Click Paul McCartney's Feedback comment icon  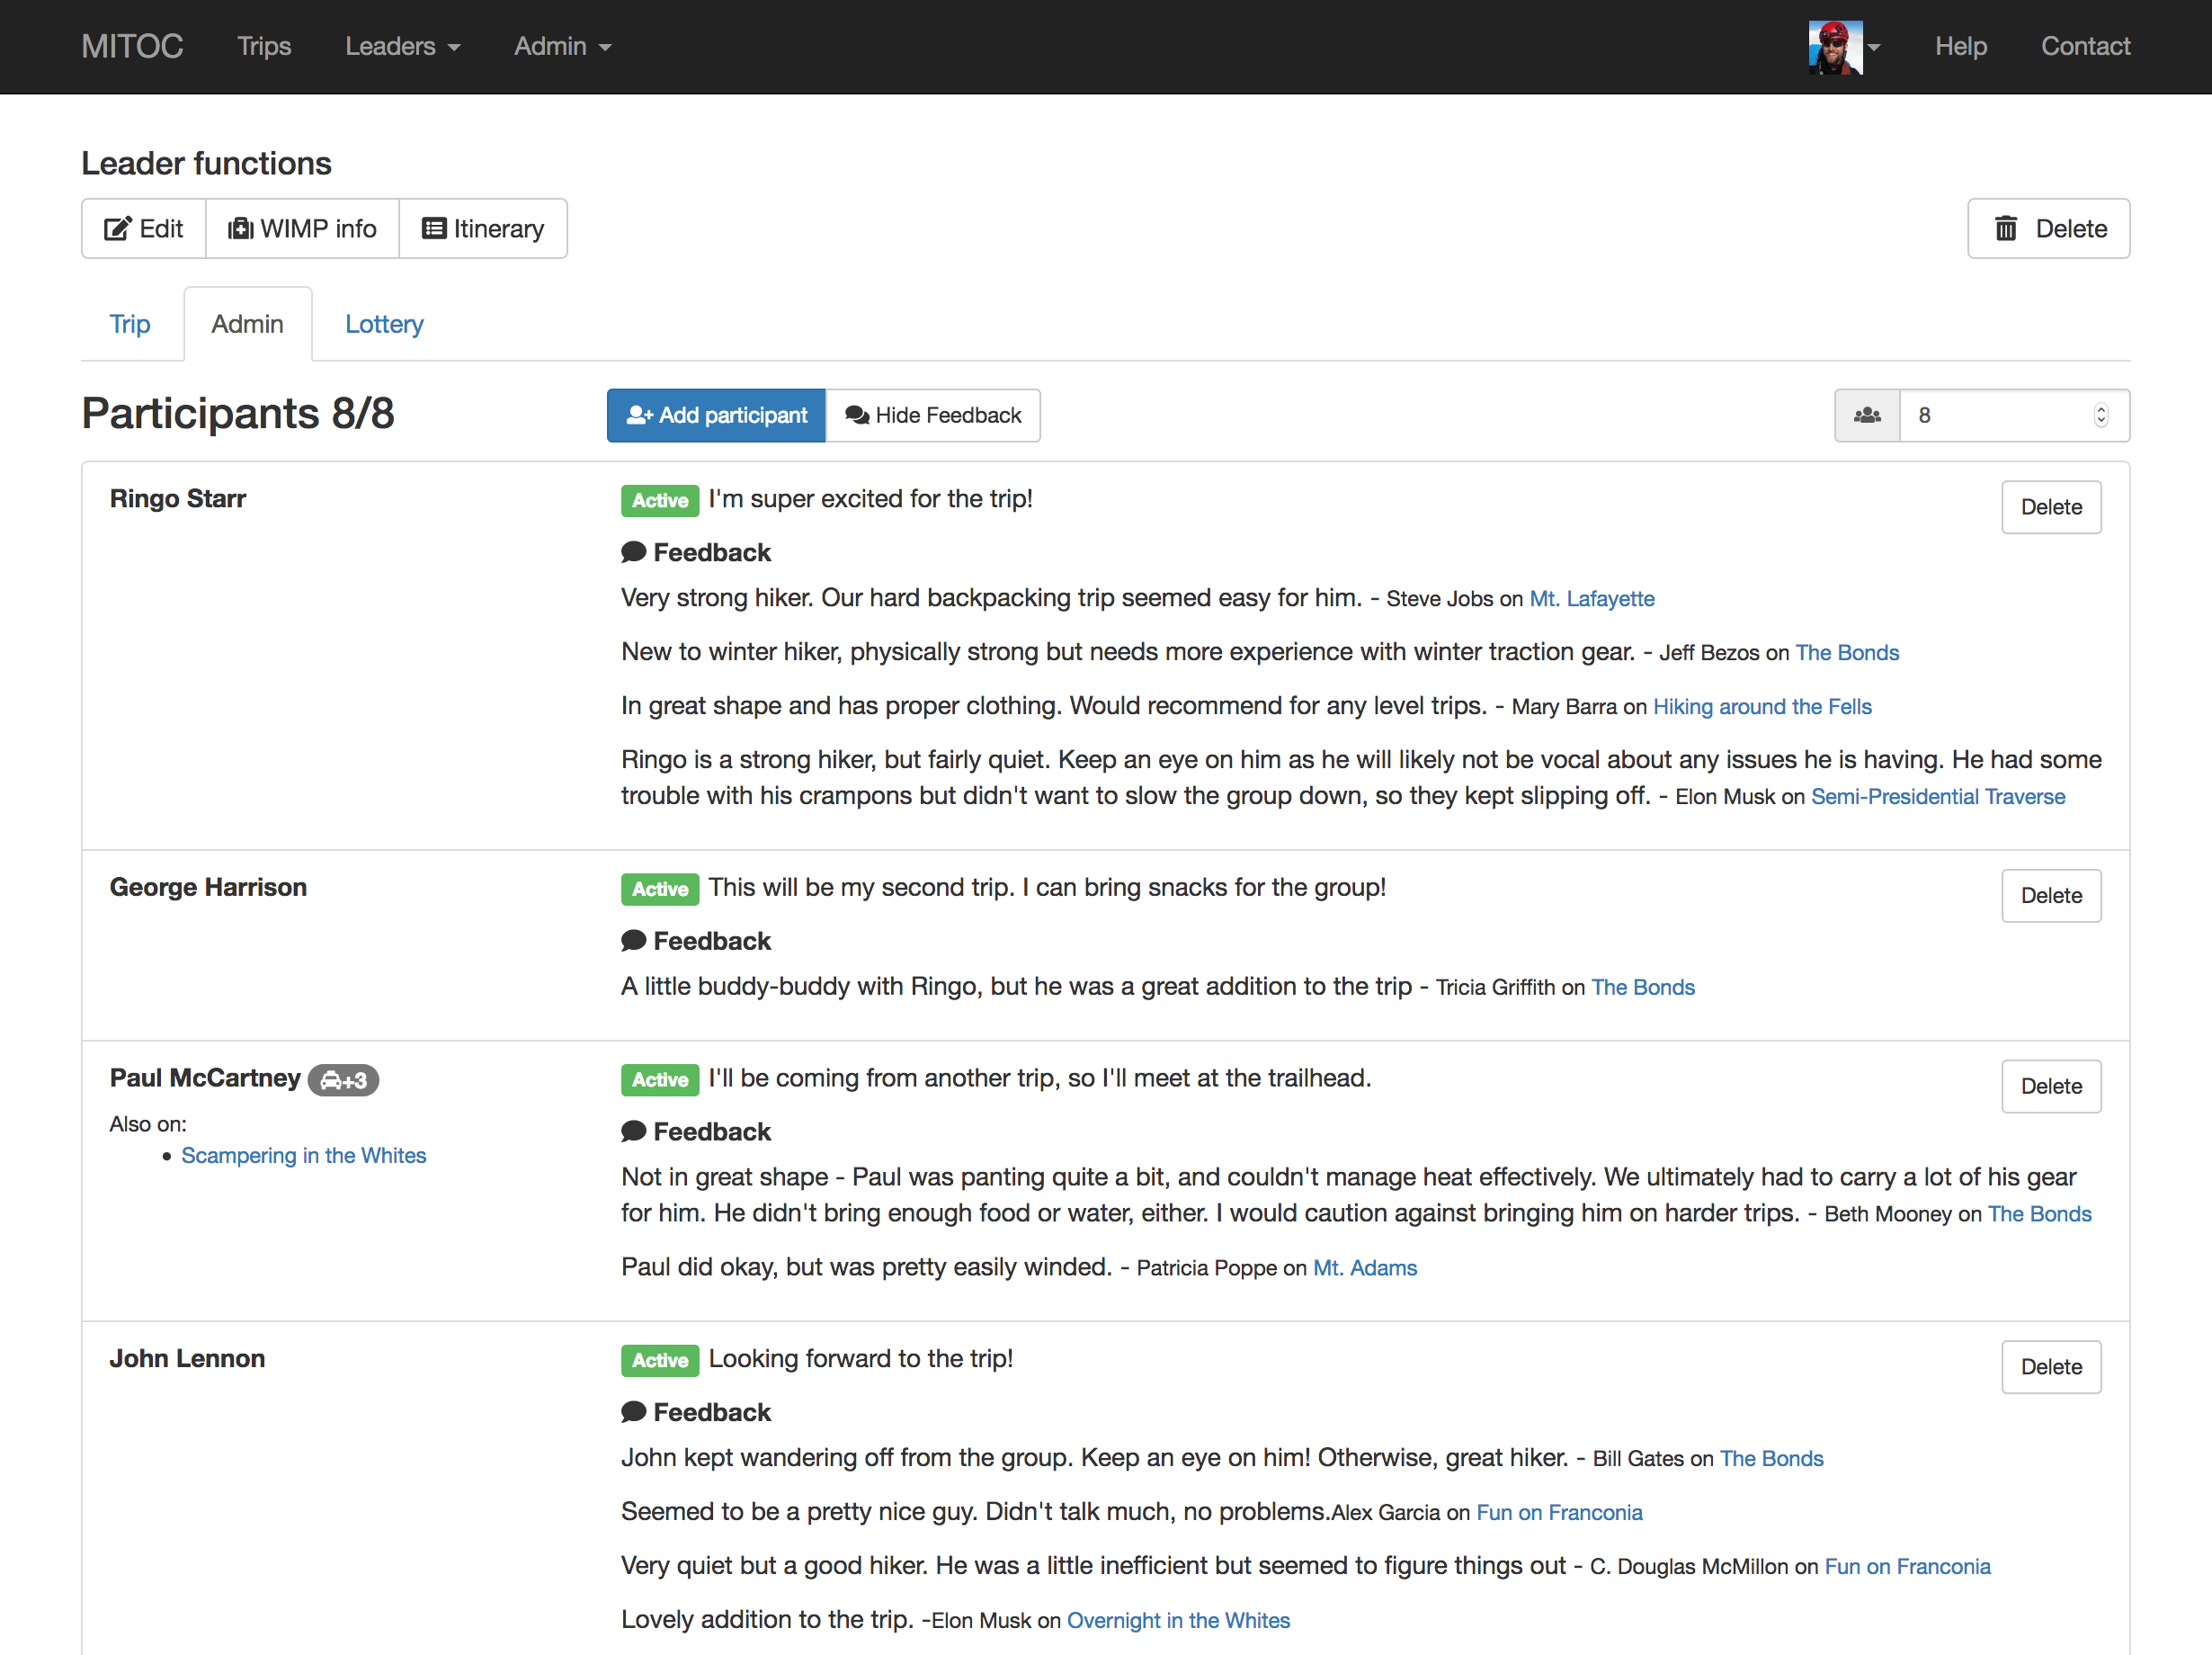click(x=633, y=1131)
